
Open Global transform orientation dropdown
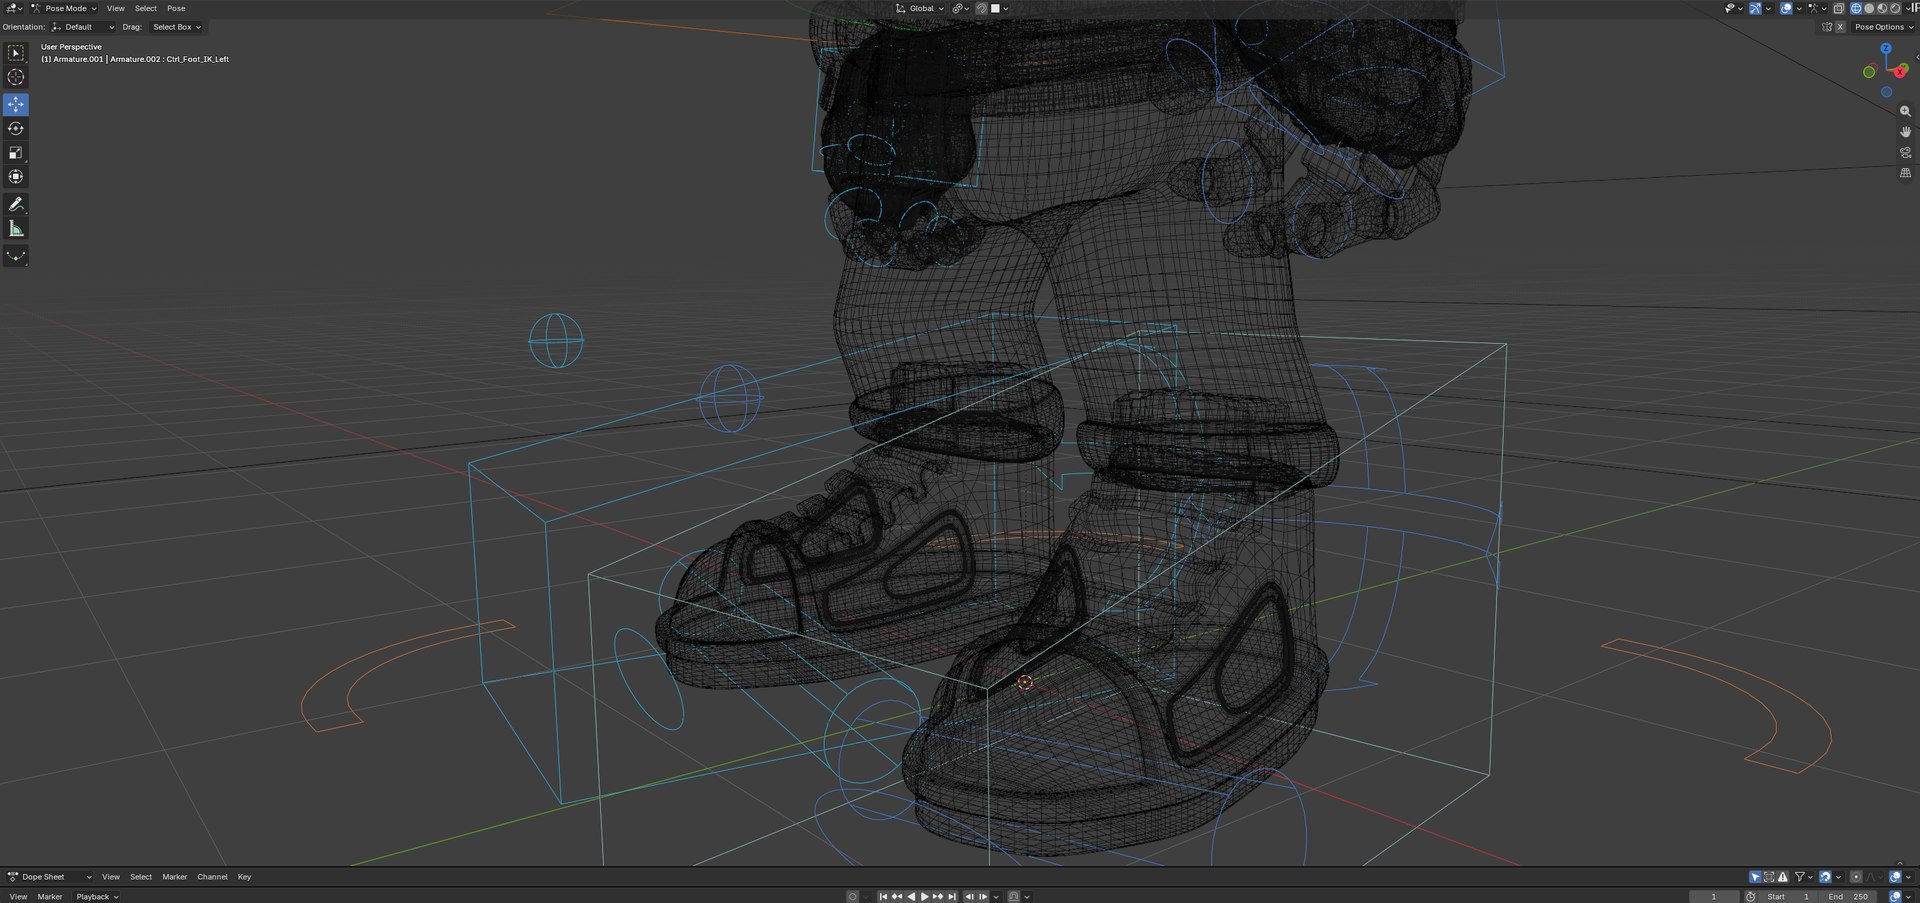(x=920, y=8)
